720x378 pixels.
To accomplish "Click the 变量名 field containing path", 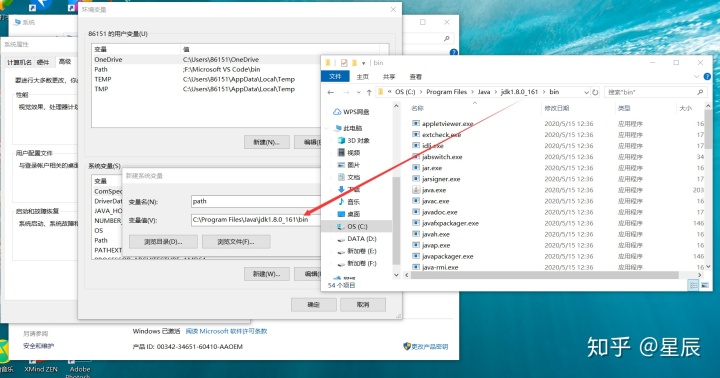I will (x=256, y=202).
